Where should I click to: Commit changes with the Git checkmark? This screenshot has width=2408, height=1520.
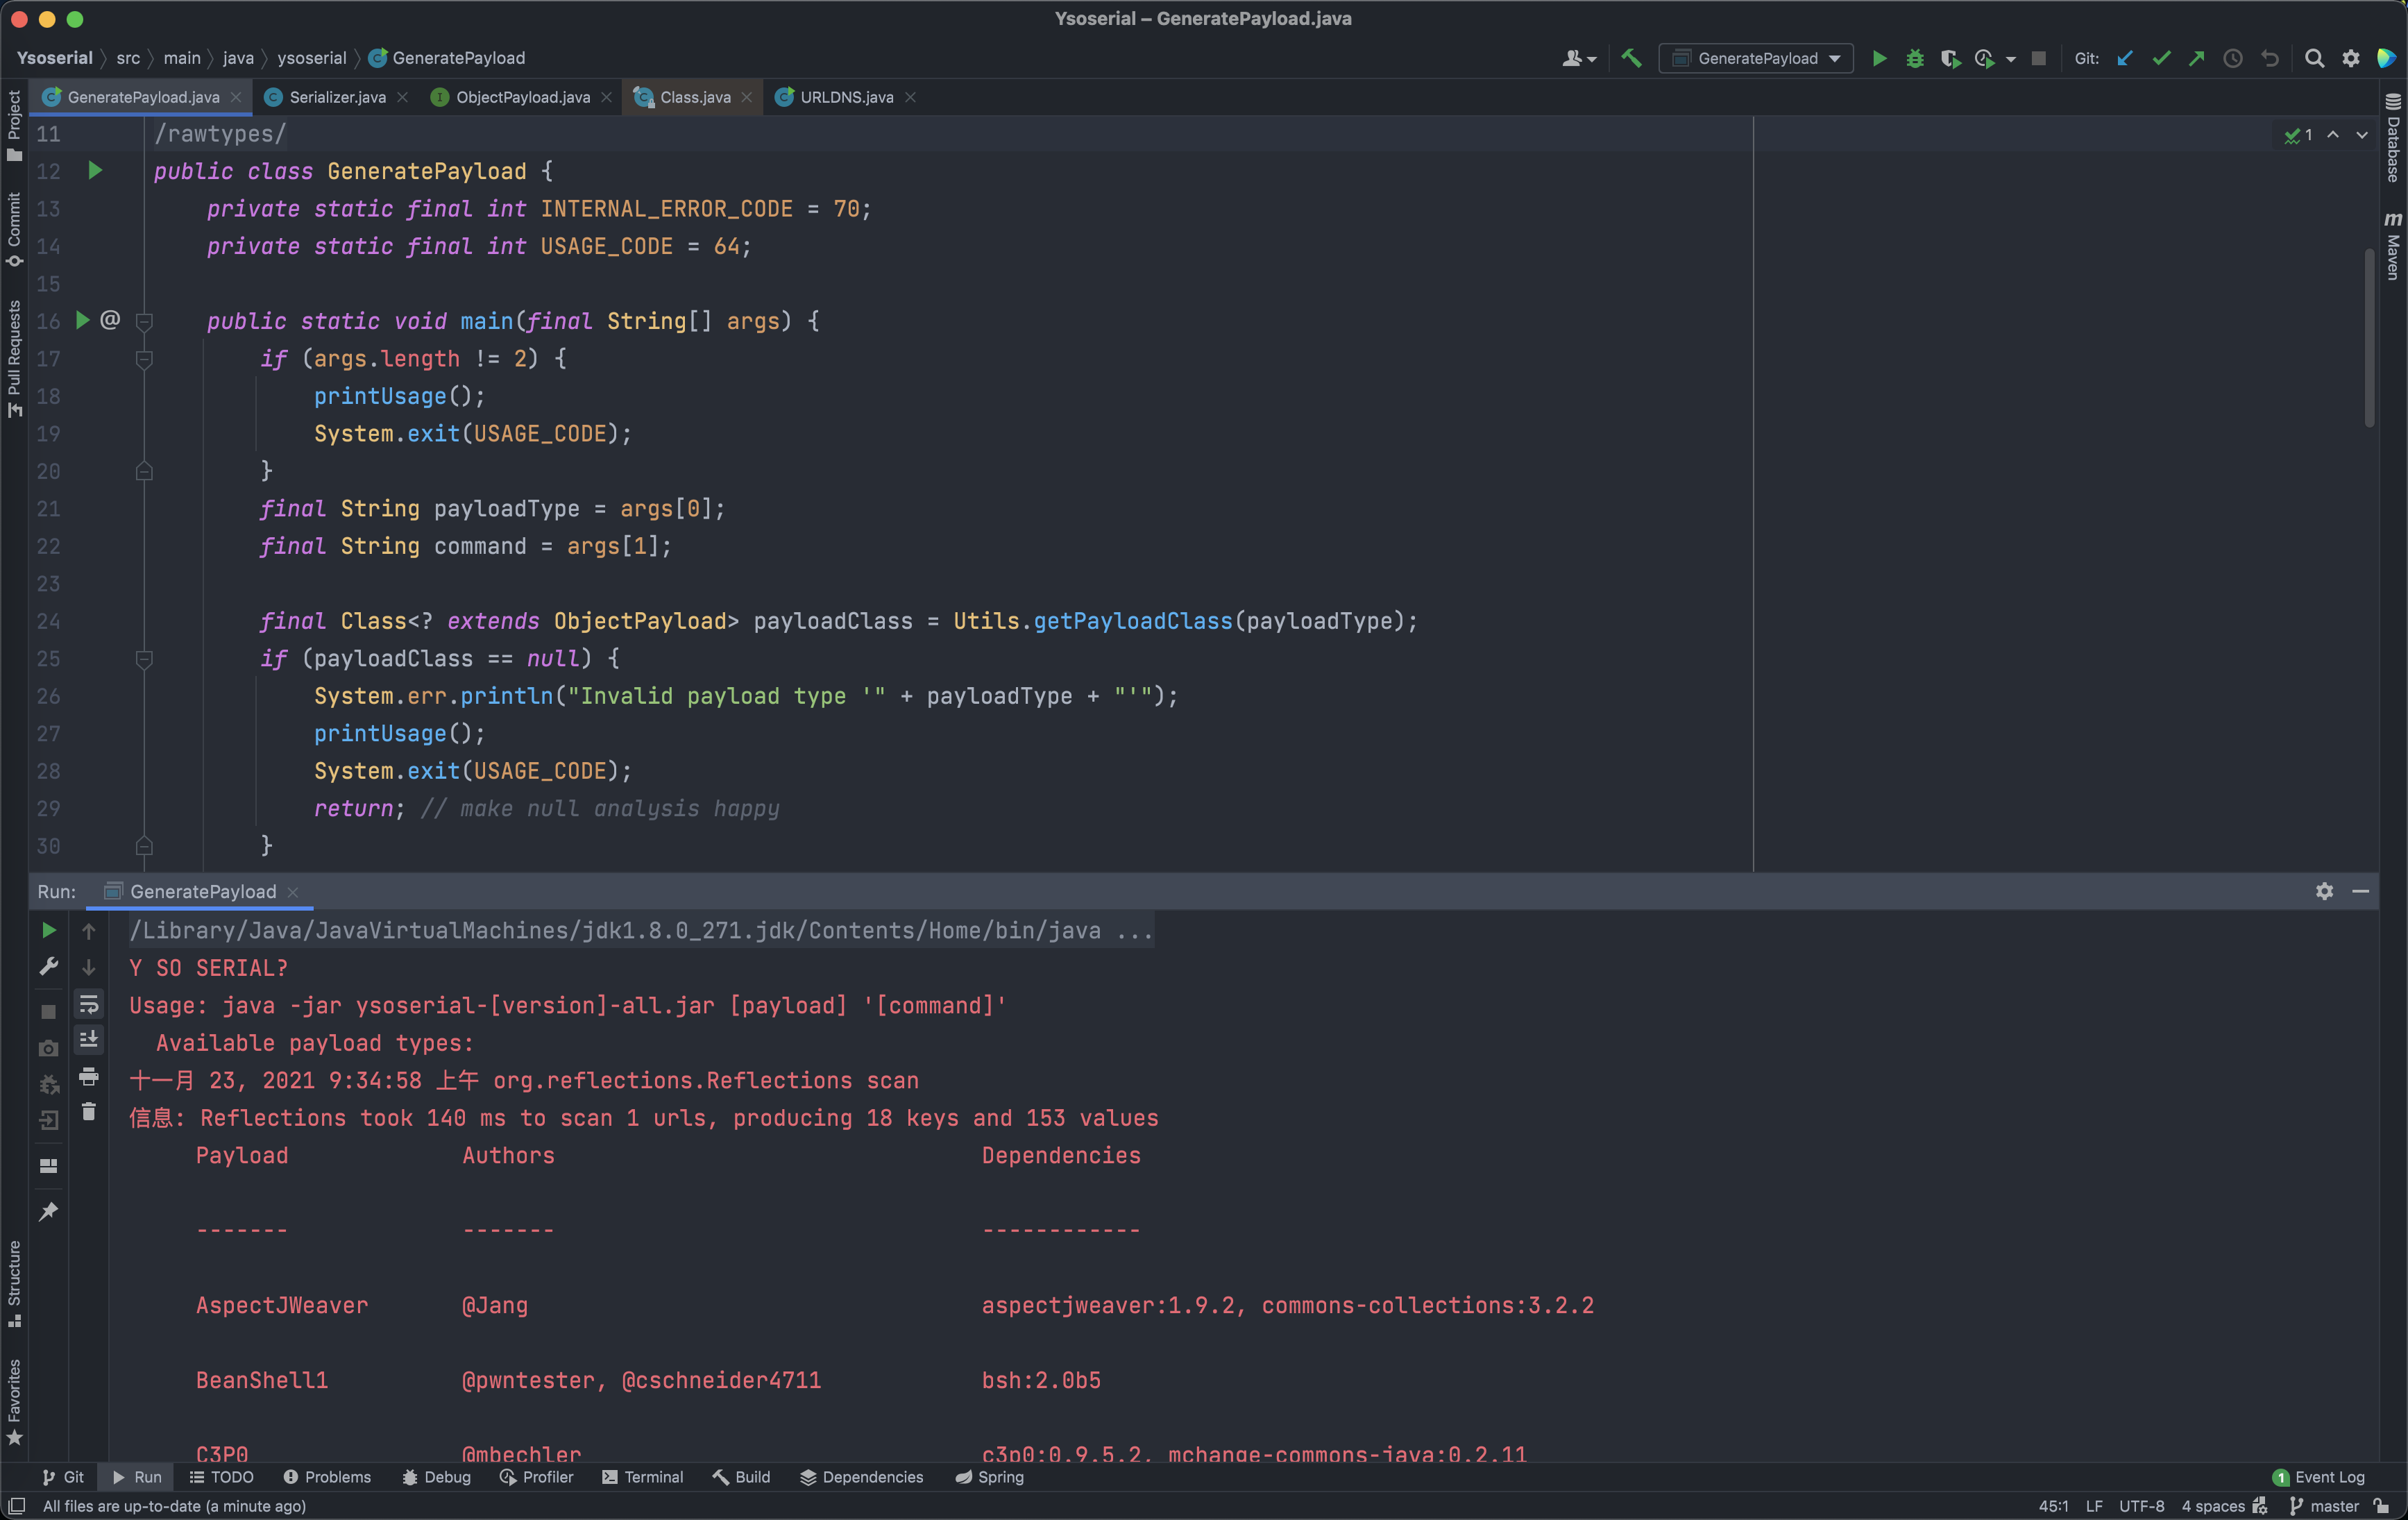tap(2161, 58)
